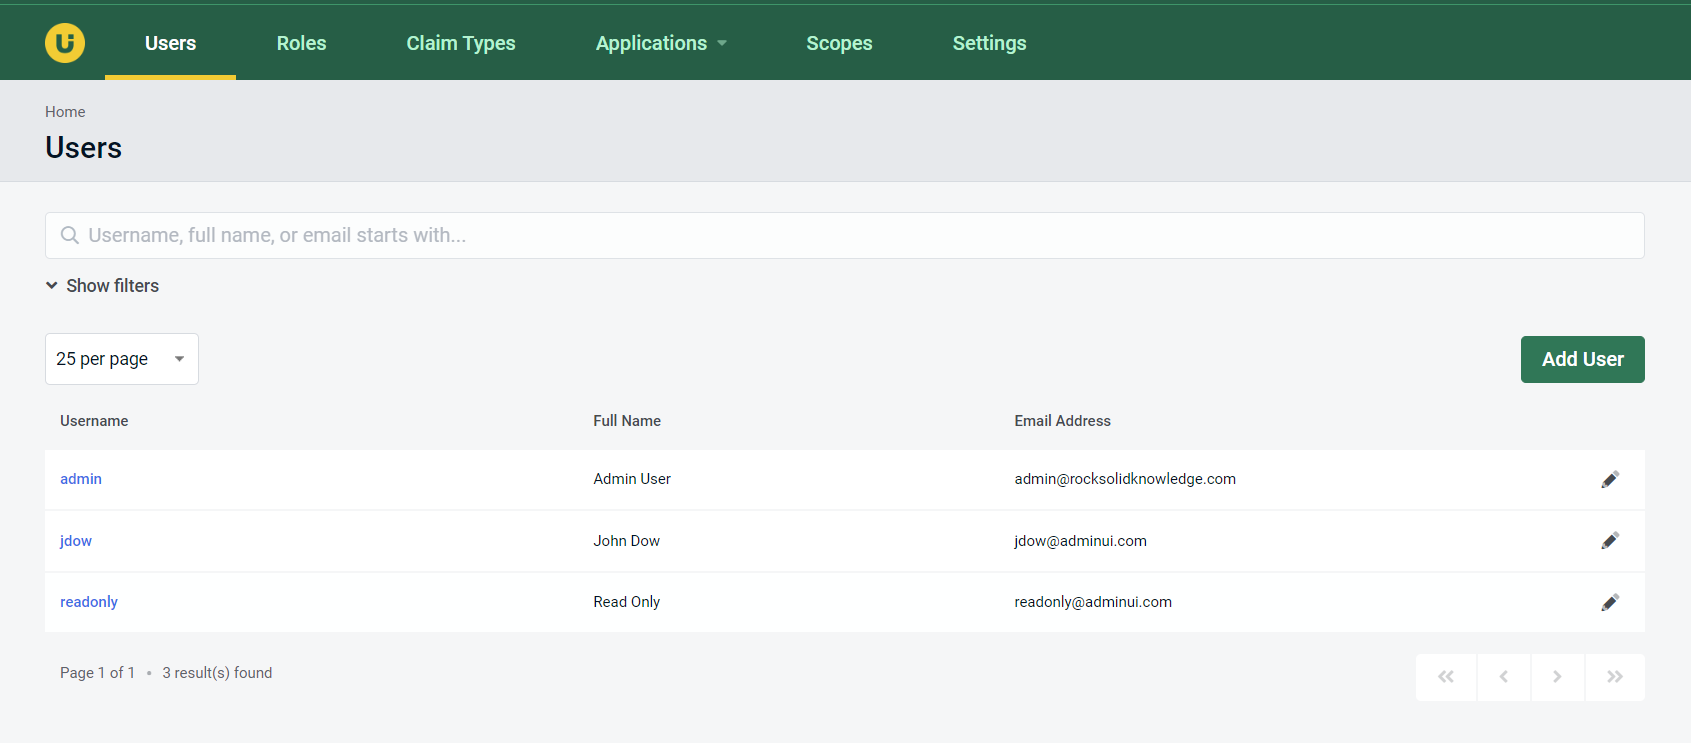Switch to Claim Types tab

(x=461, y=43)
